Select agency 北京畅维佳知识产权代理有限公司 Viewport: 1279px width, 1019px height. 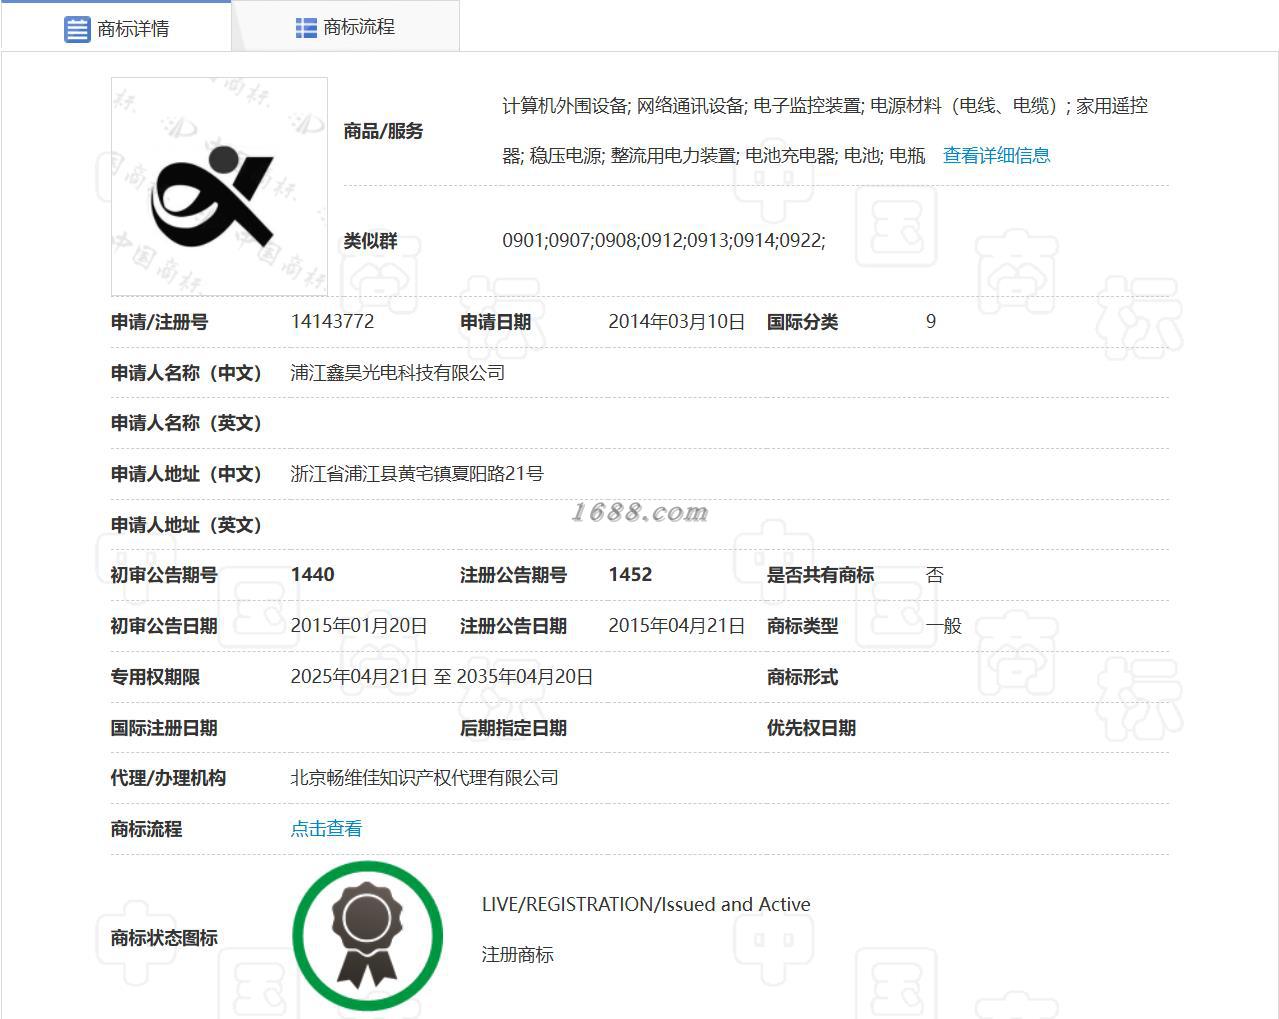click(424, 777)
